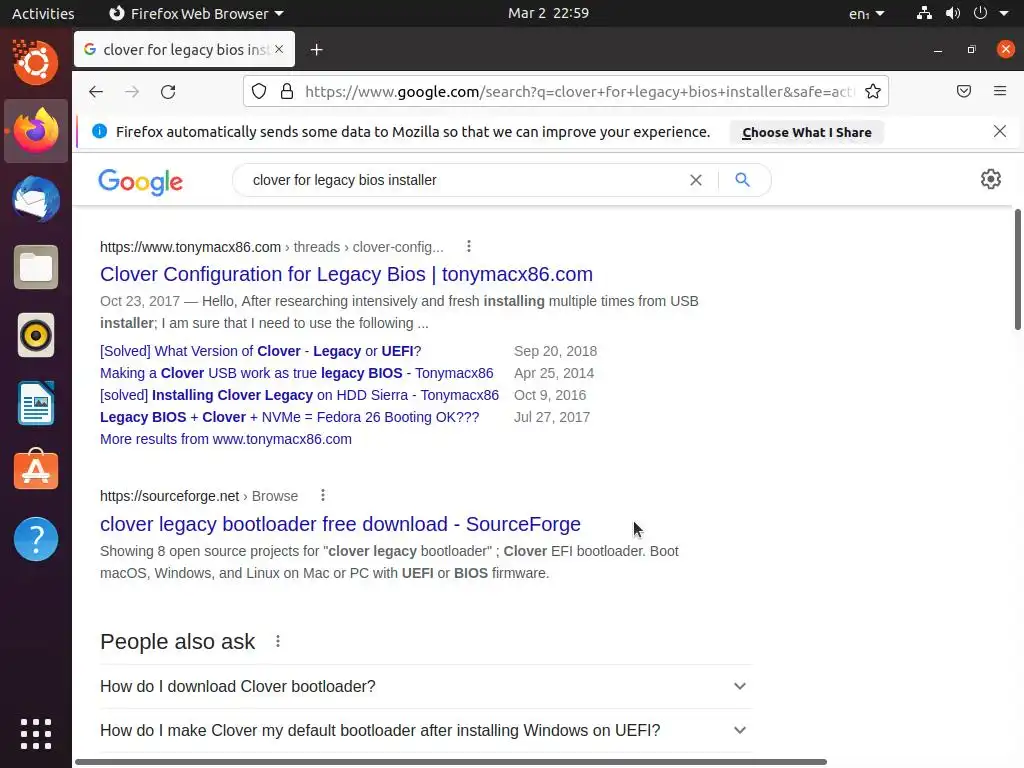1024x768 pixels.
Task: Click More results from www.tonymacx86.com
Action: click(x=226, y=439)
